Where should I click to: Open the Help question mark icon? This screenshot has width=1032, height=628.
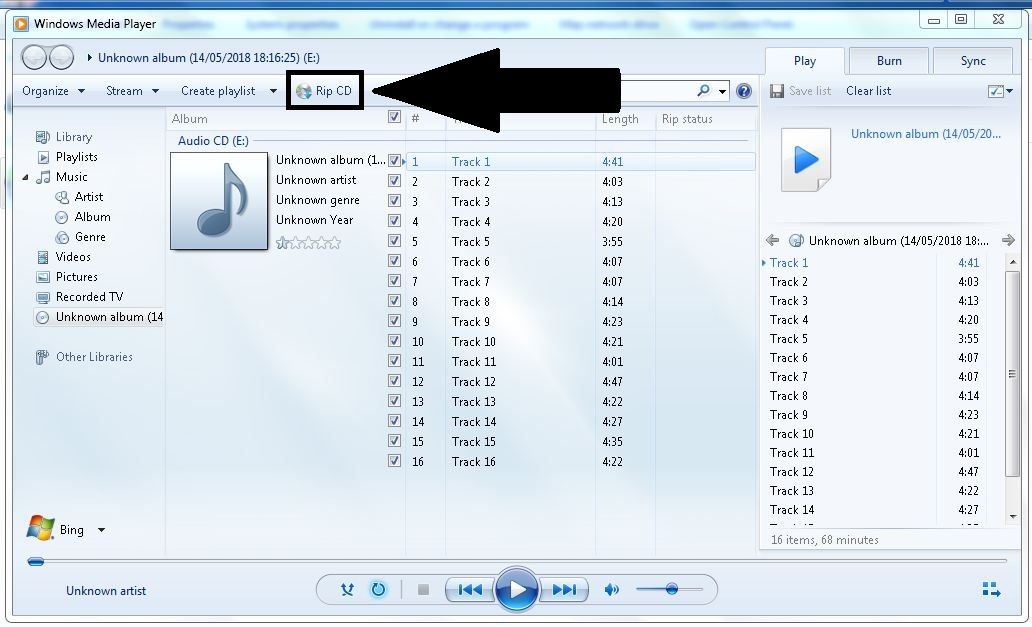click(744, 91)
